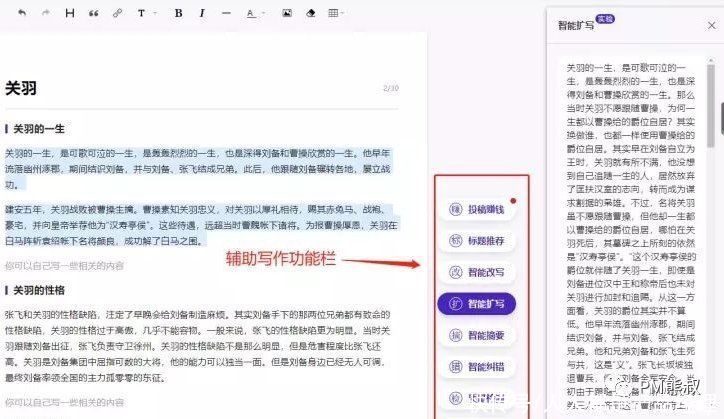Expand the table dropdown arrow
This screenshot has height=419, width=724.
pyautogui.click(x=342, y=13)
